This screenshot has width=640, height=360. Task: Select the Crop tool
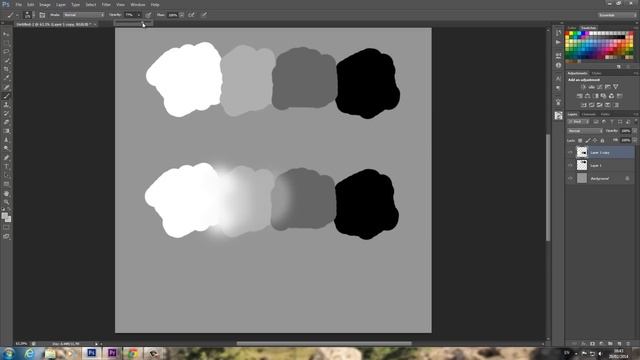pyautogui.click(x=6, y=69)
